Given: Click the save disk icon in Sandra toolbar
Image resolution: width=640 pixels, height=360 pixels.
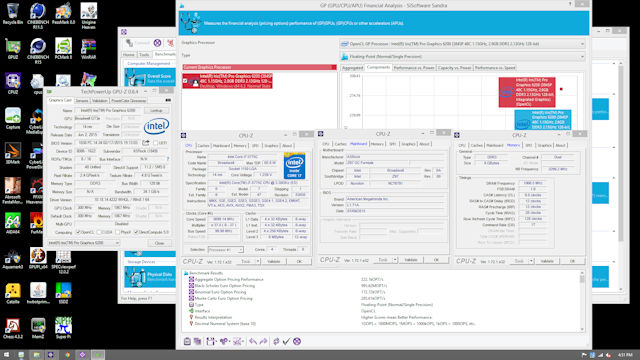Looking at the screenshot, I should click(x=211, y=341).
